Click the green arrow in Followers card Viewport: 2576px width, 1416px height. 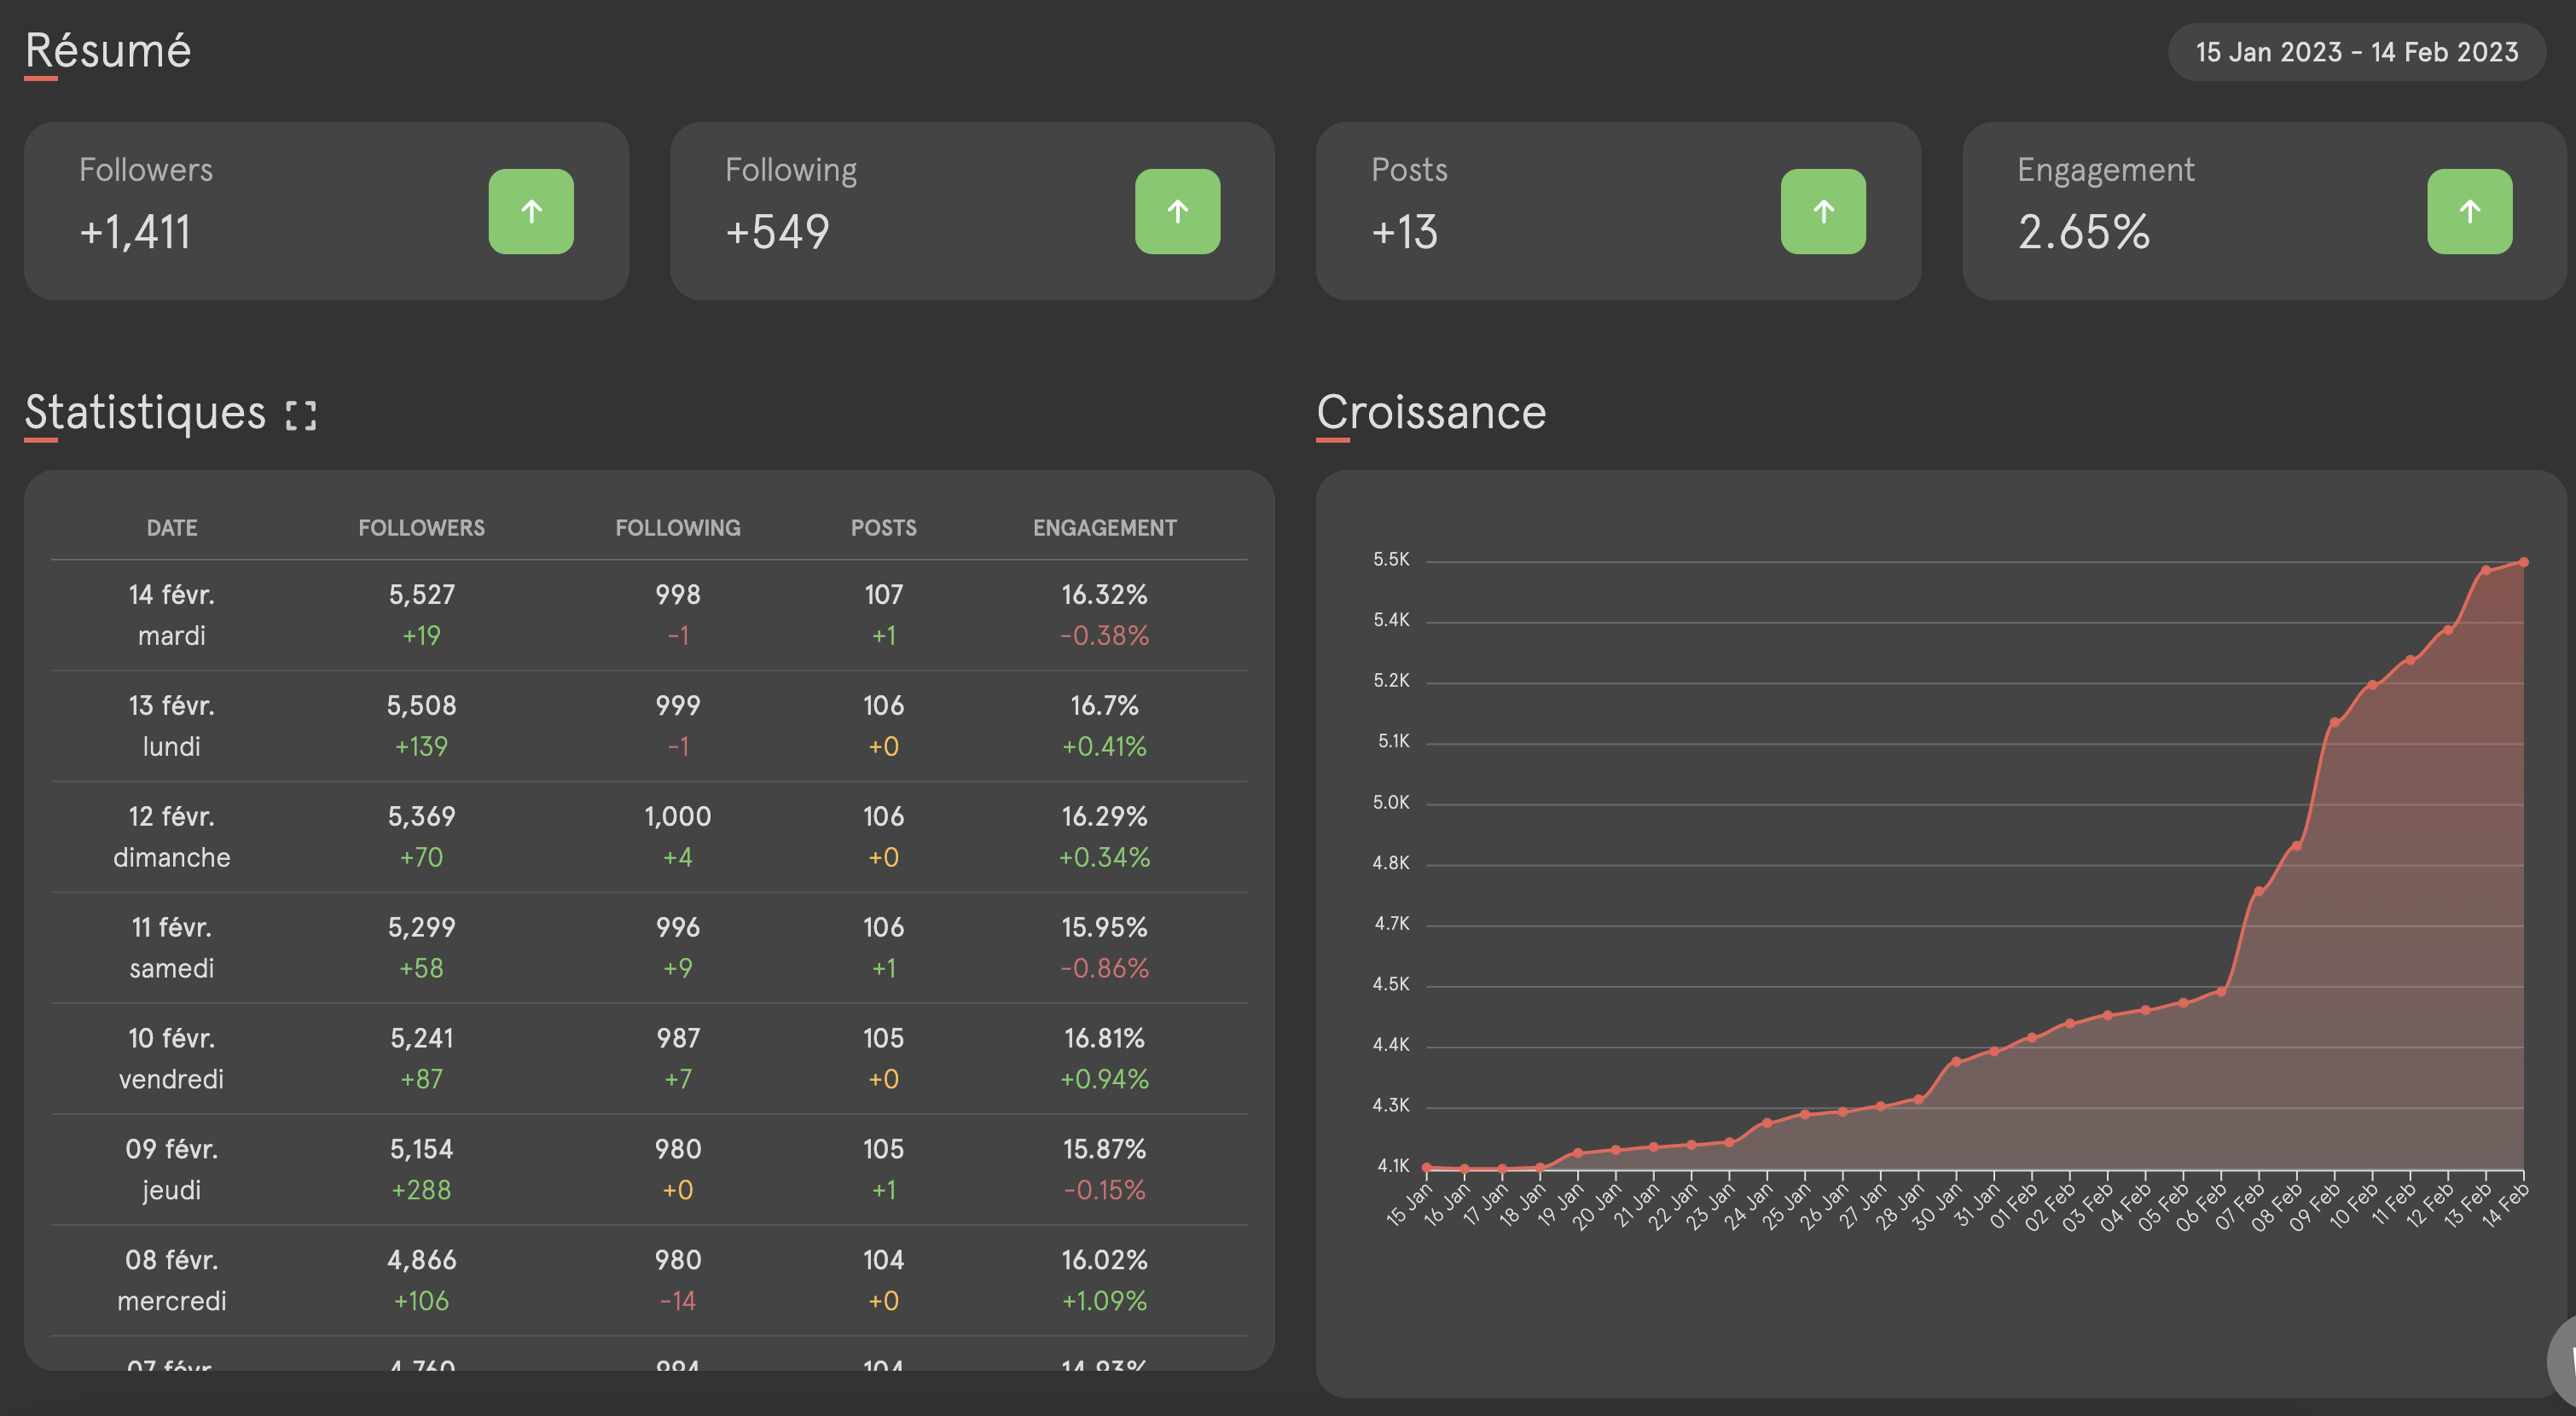coord(531,211)
